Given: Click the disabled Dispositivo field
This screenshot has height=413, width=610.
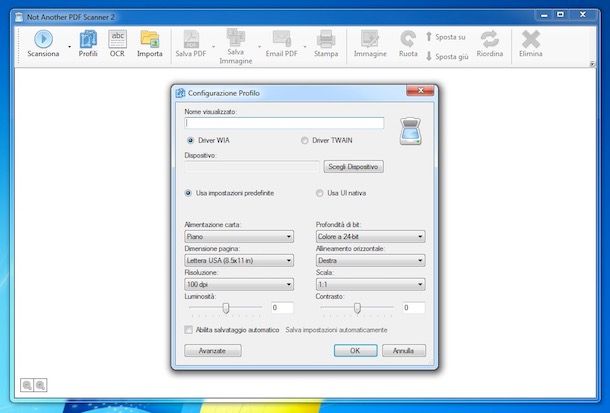Looking at the screenshot, I should (x=251, y=167).
